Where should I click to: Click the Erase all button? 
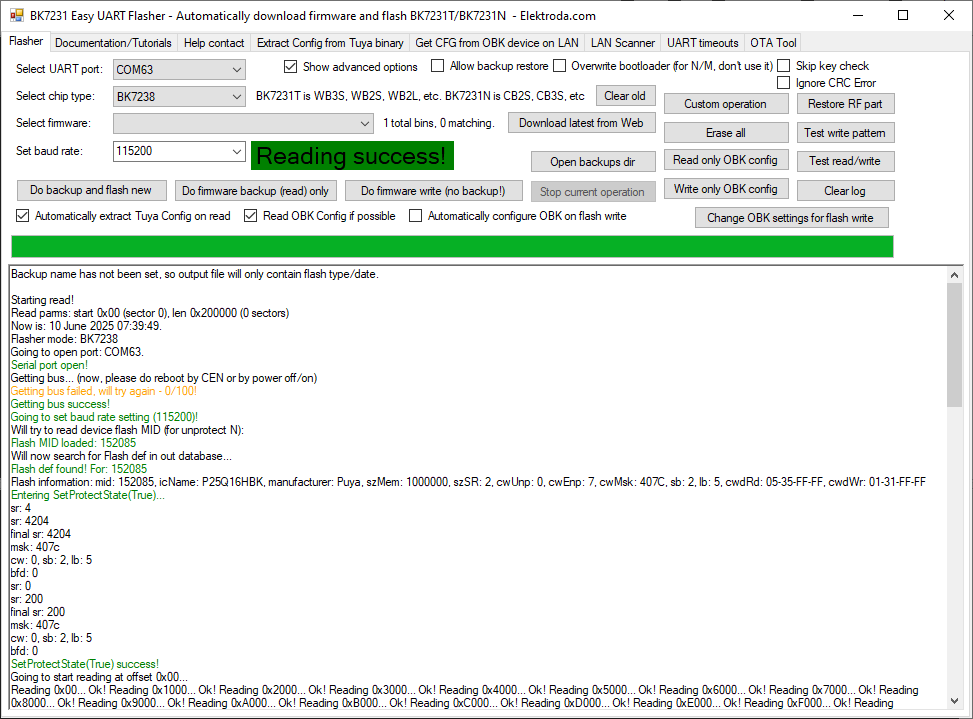[726, 133]
